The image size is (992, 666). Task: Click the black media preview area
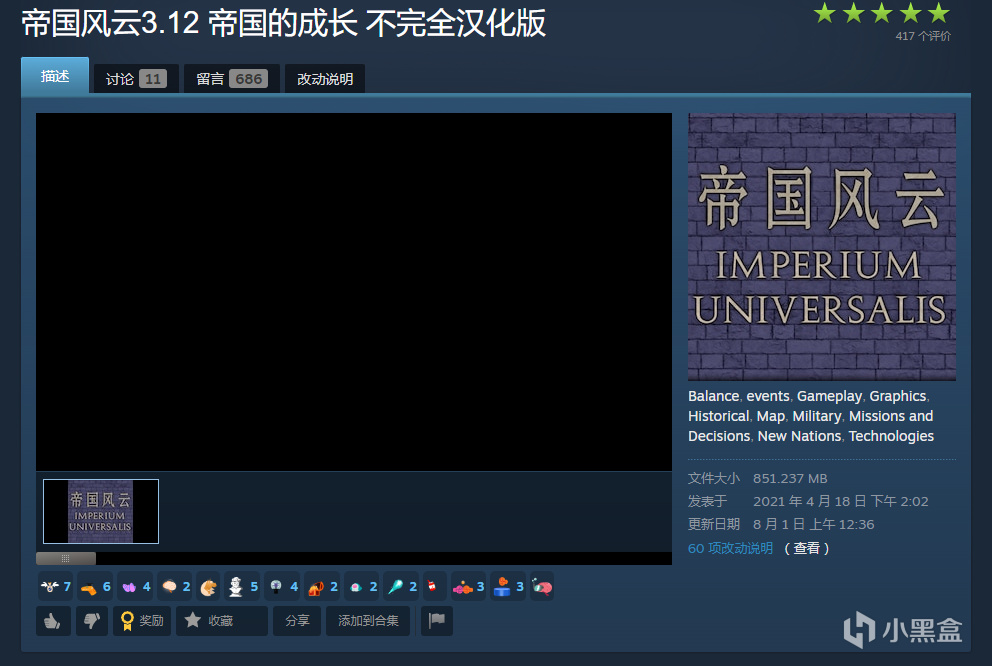(x=354, y=292)
